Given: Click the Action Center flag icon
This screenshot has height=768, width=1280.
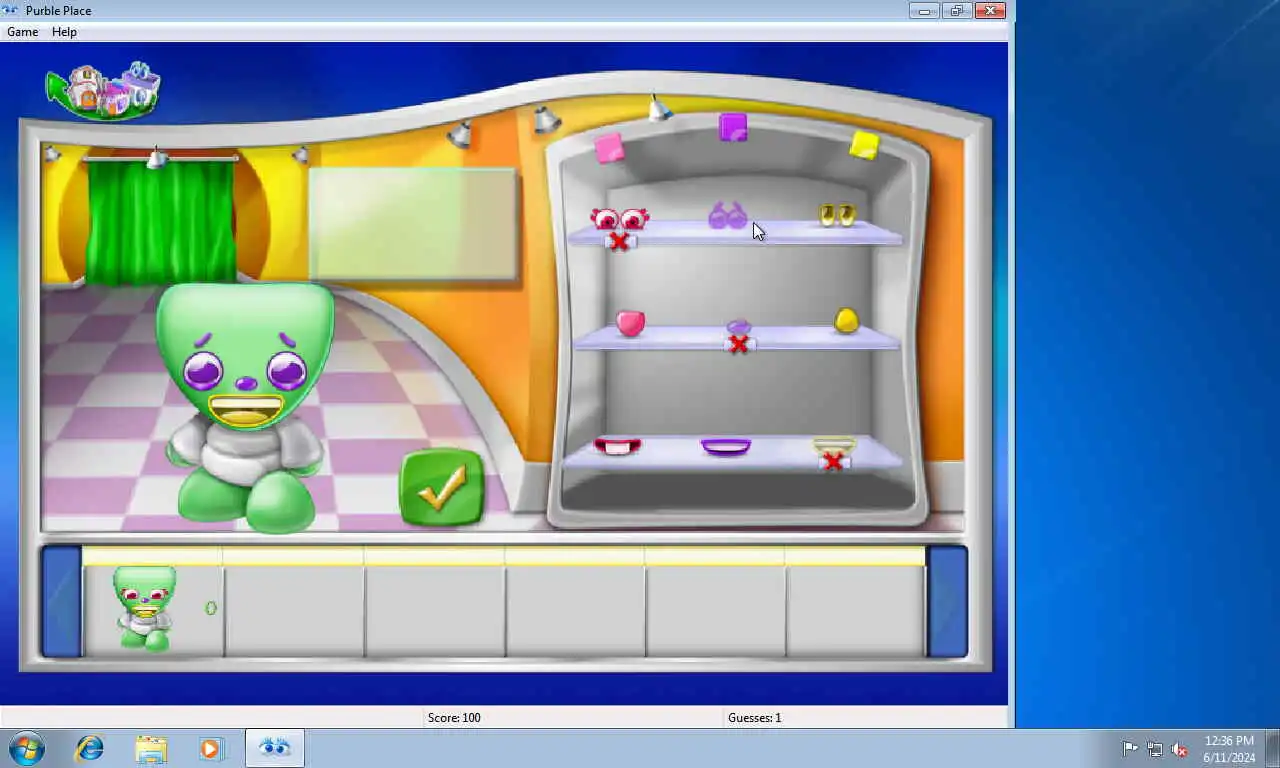Looking at the screenshot, I should tap(1130, 749).
